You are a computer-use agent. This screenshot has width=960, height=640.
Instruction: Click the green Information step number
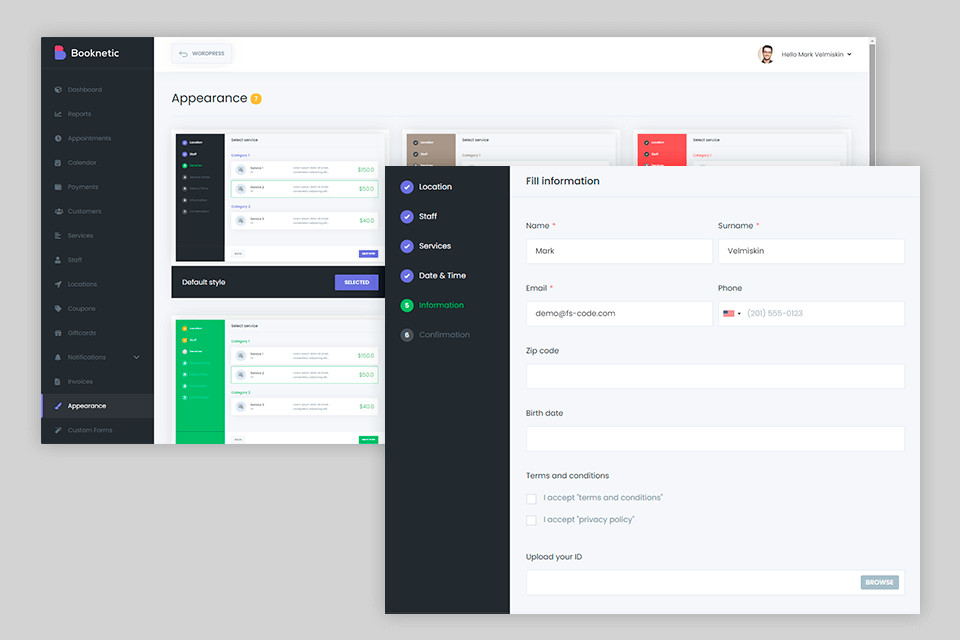point(407,306)
